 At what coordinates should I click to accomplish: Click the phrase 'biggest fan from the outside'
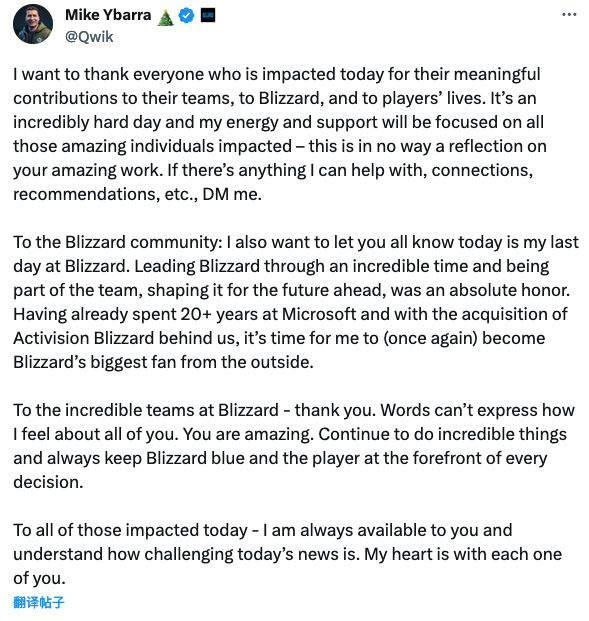click(201, 362)
